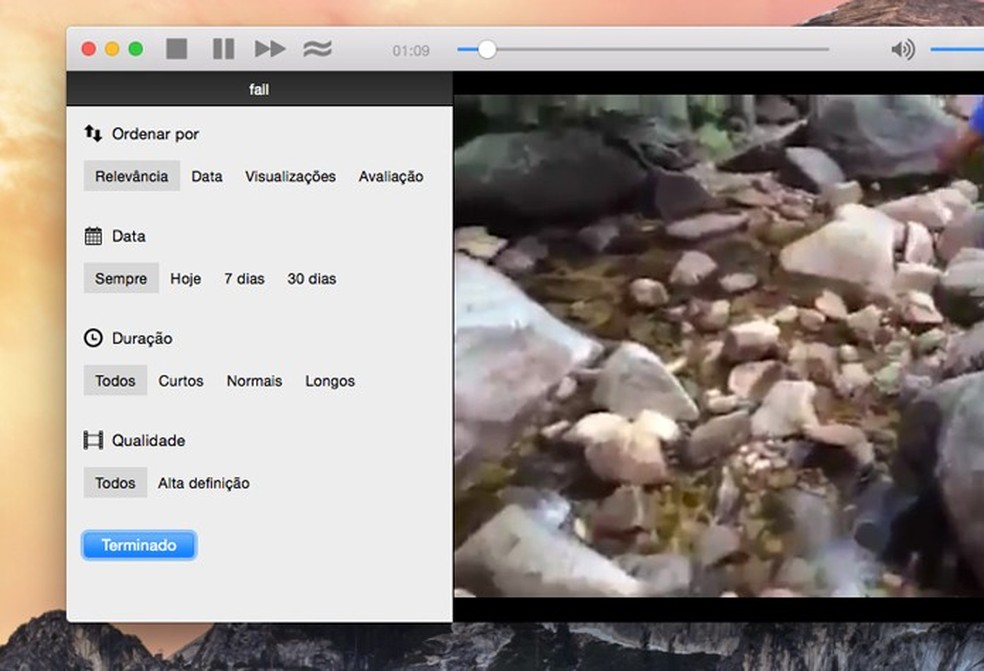Sort results by Avaliação
This screenshot has height=671, width=984.
click(x=391, y=176)
